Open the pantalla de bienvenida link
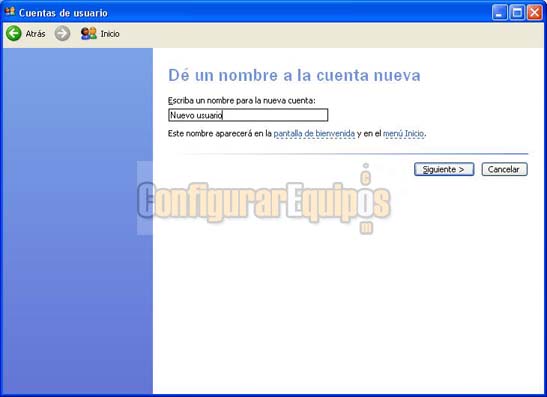 (x=314, y=133)
